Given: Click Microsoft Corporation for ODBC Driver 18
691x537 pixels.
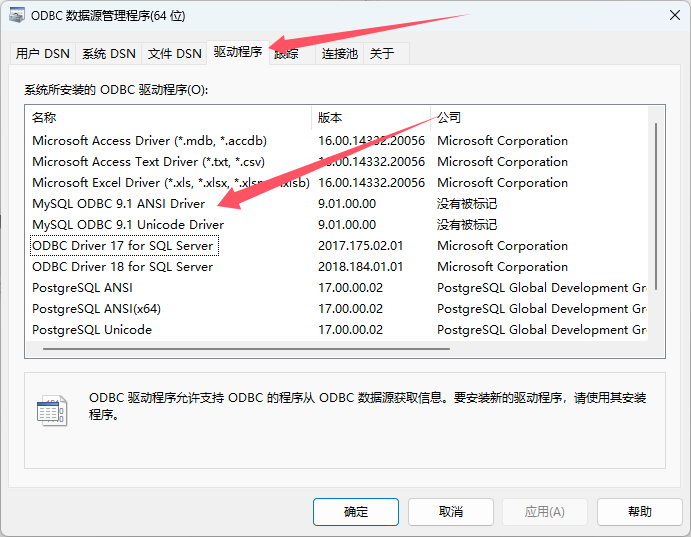Looking at the screenshot, I should coord(502,267).
